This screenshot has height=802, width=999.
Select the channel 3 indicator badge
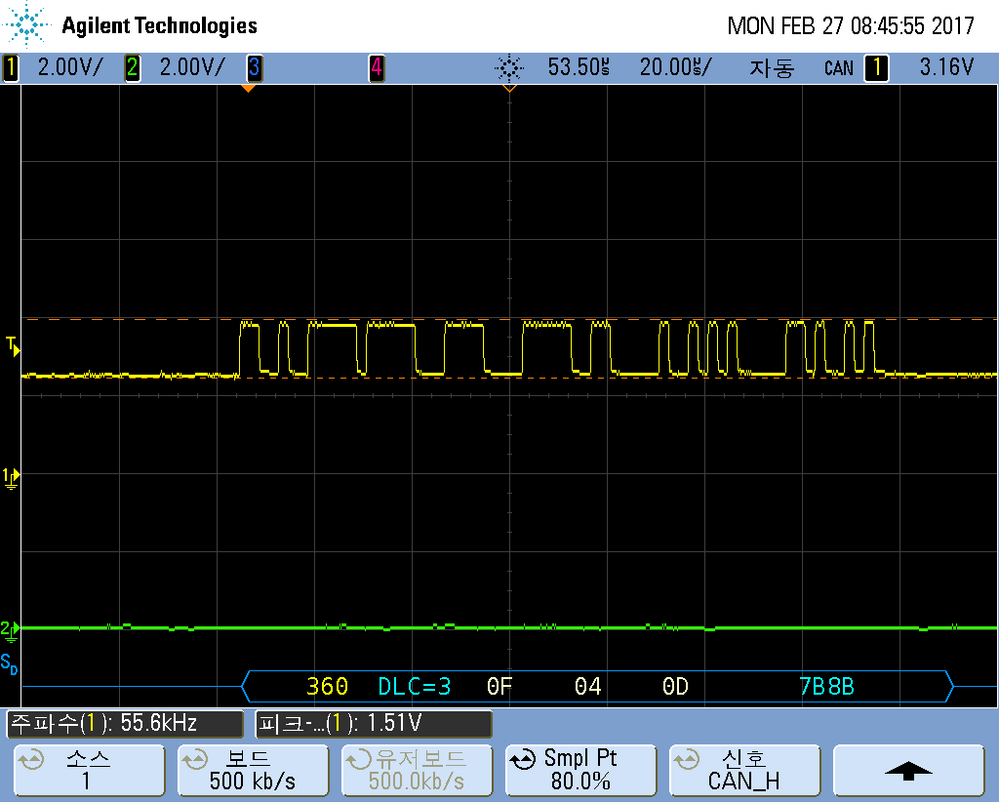pyautogui.click(x=254, y=68)
